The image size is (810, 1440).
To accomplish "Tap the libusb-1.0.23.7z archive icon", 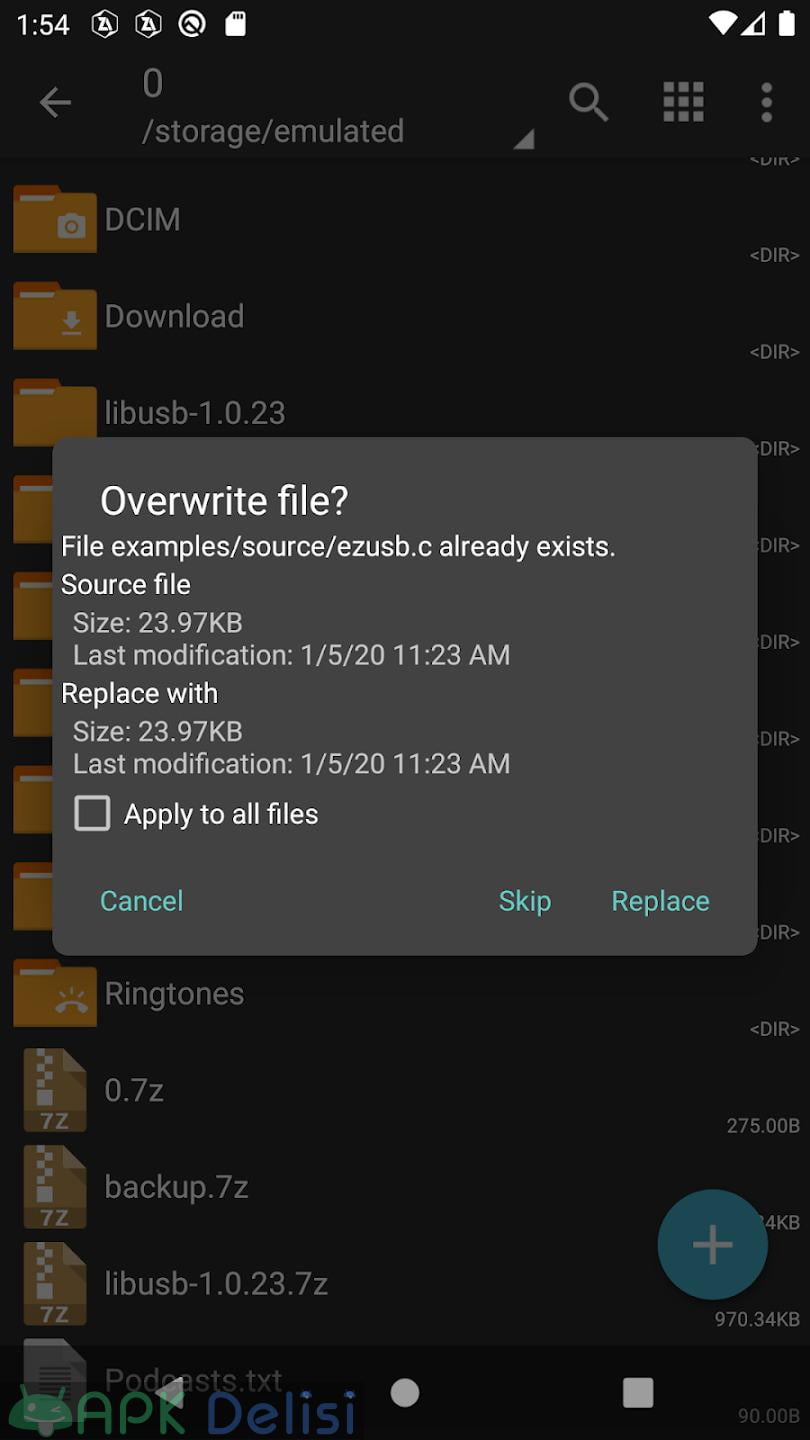I will [x=55, y=1284].
